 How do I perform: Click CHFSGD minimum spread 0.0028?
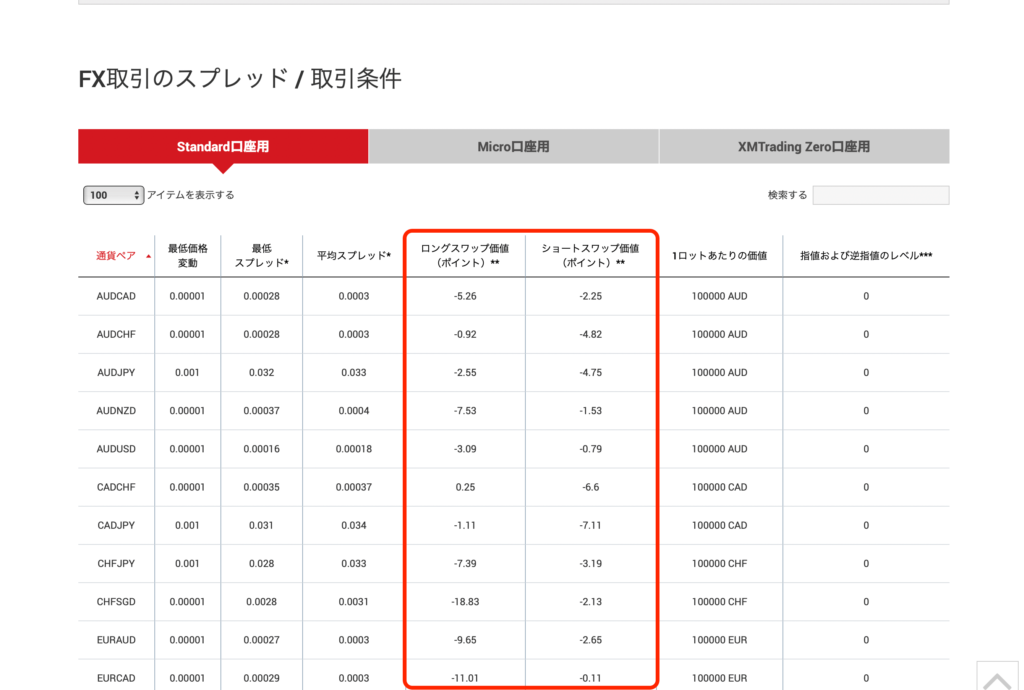point(261,601)
